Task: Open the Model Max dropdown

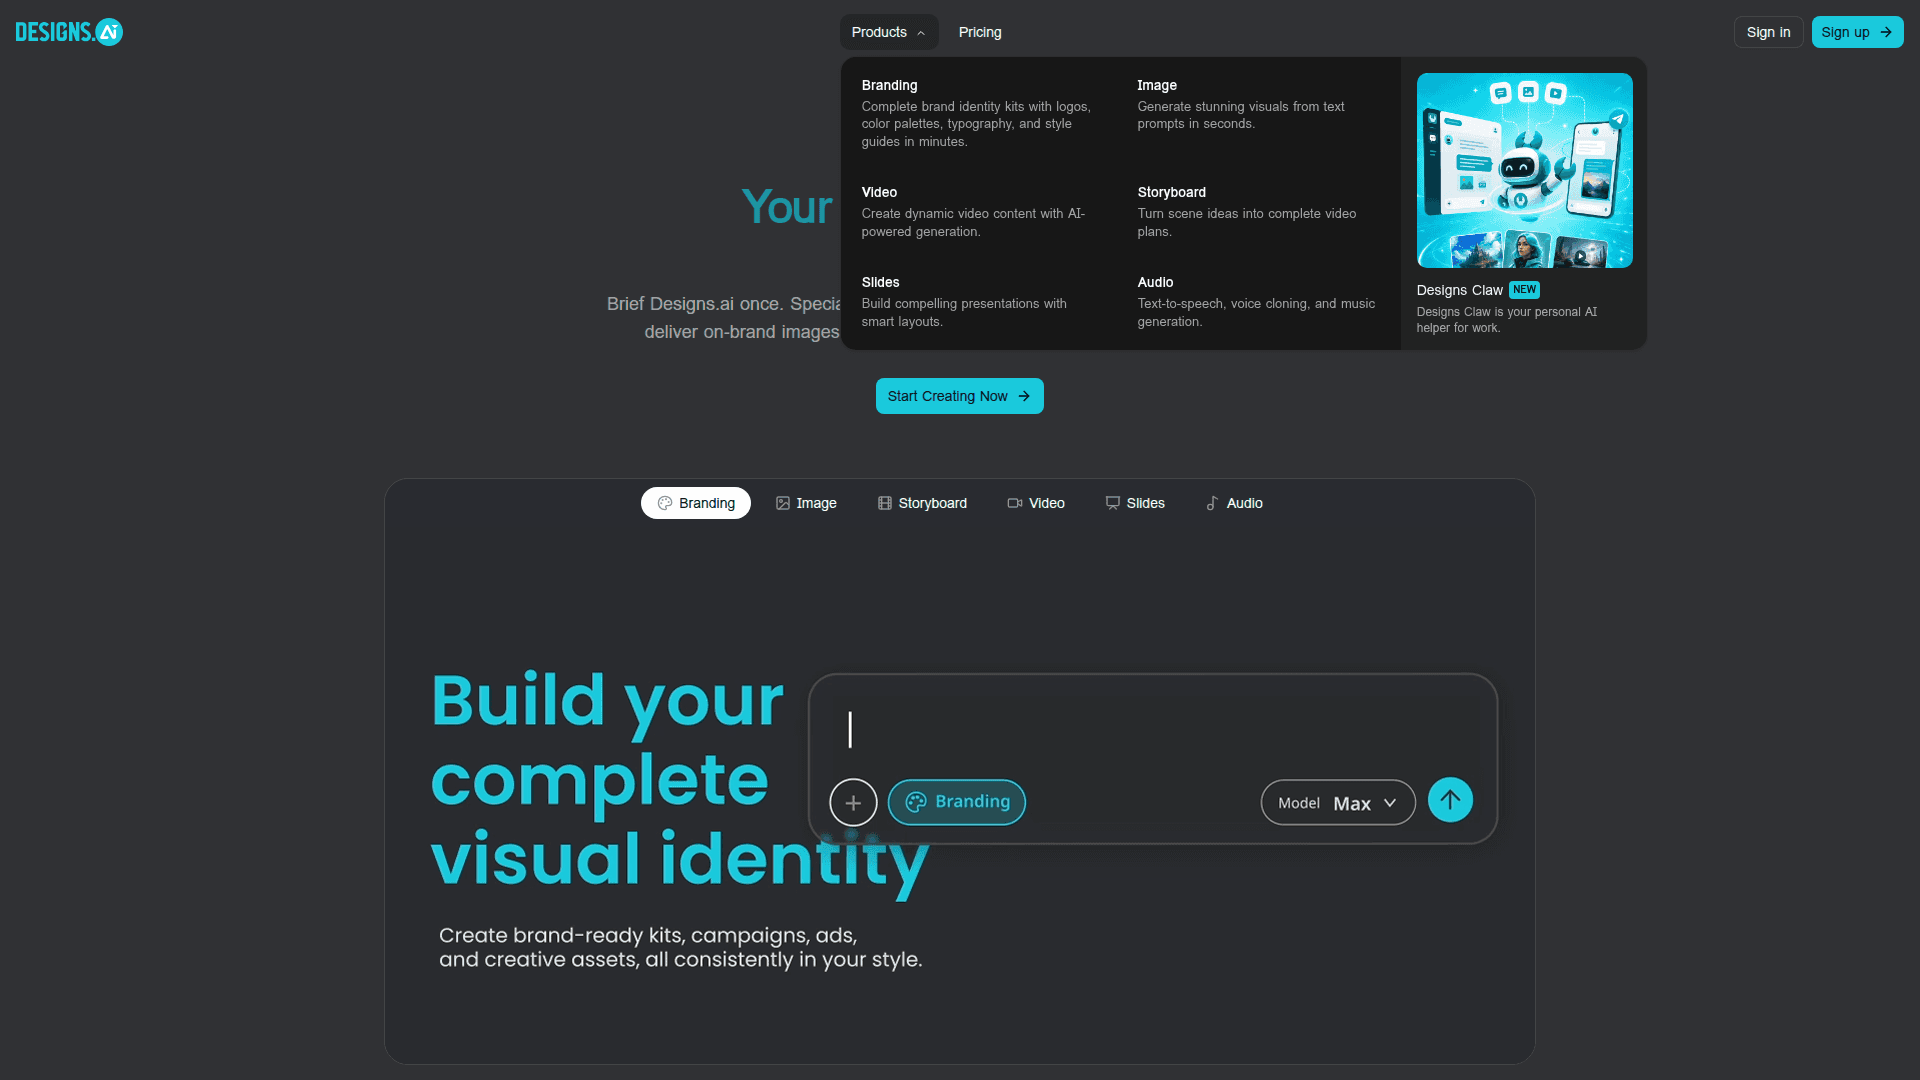Action: [x=1338, y=802]
